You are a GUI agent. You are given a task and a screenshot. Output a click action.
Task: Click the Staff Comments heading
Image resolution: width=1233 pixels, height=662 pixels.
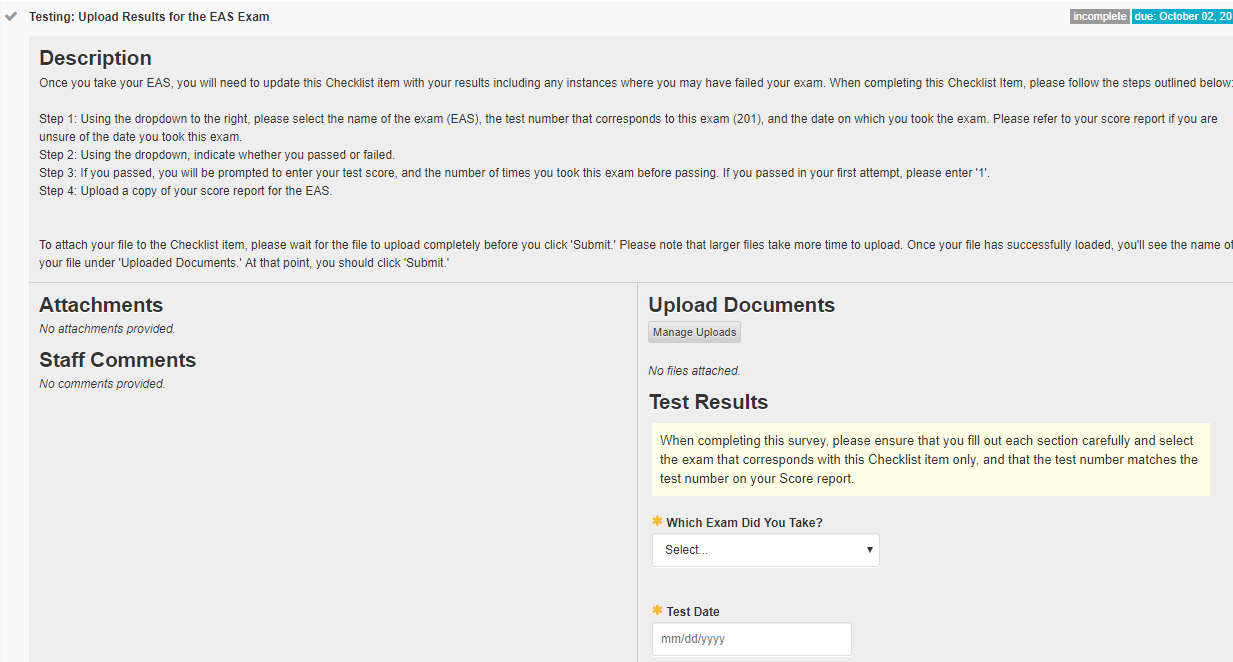coord(117,360)
